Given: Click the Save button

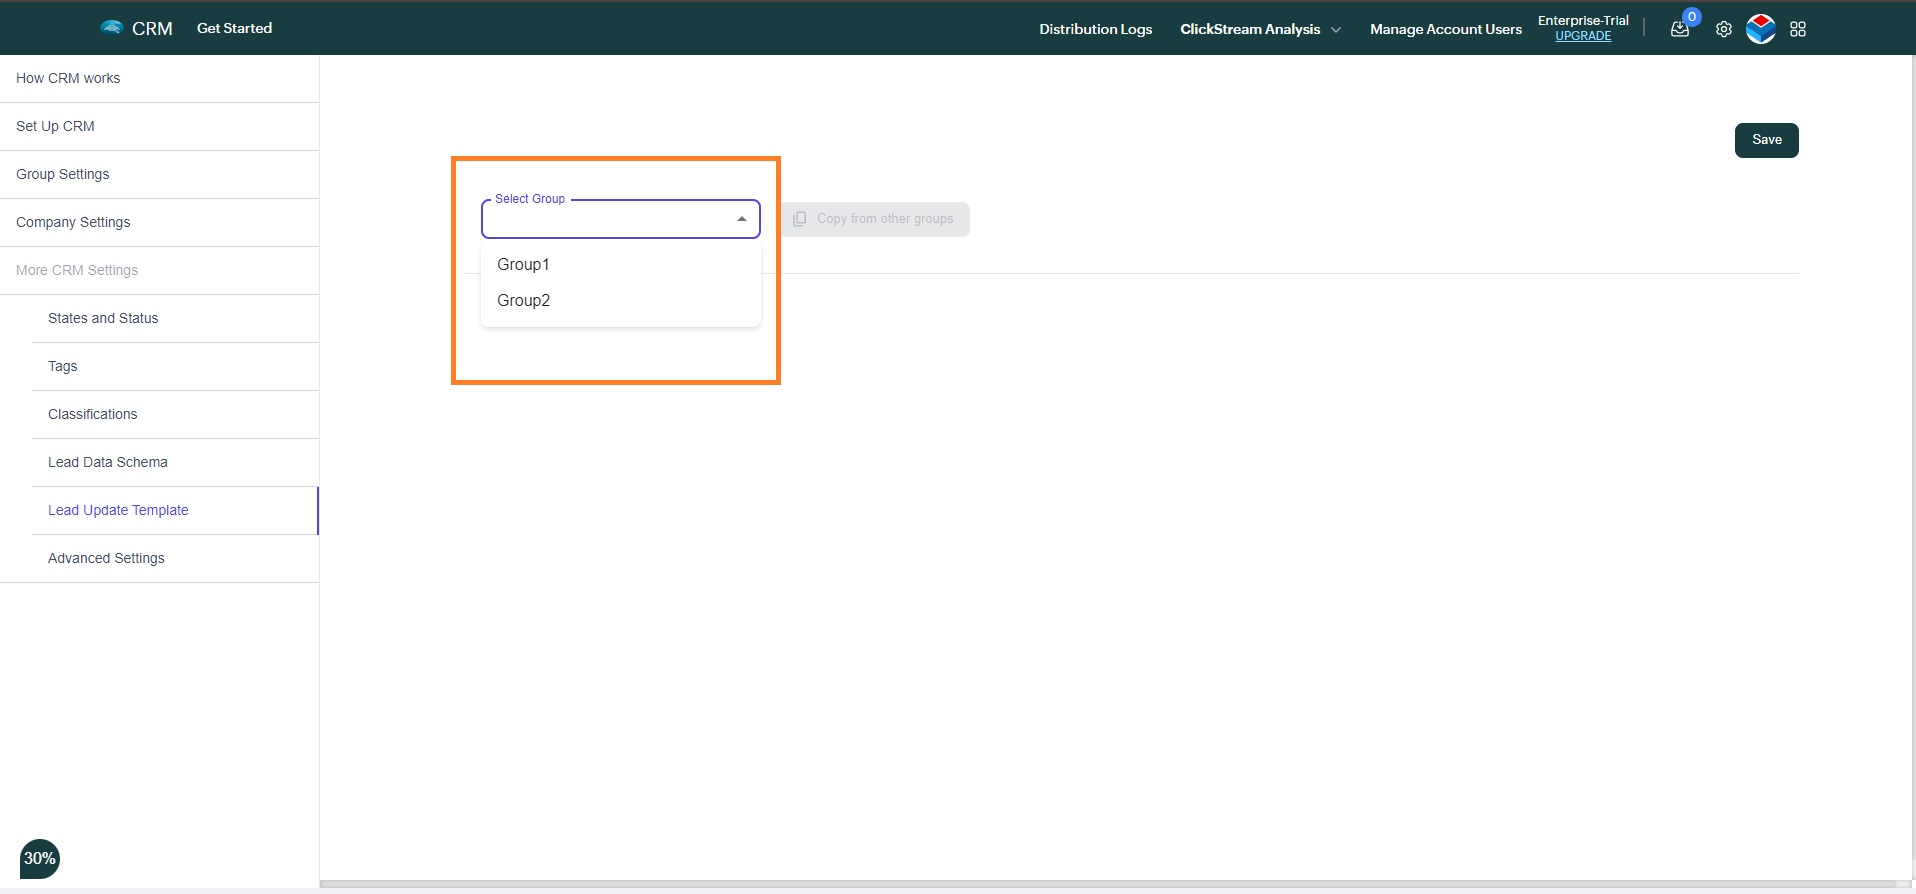Looking at the screenshot, I should [x=1766, y=140].
